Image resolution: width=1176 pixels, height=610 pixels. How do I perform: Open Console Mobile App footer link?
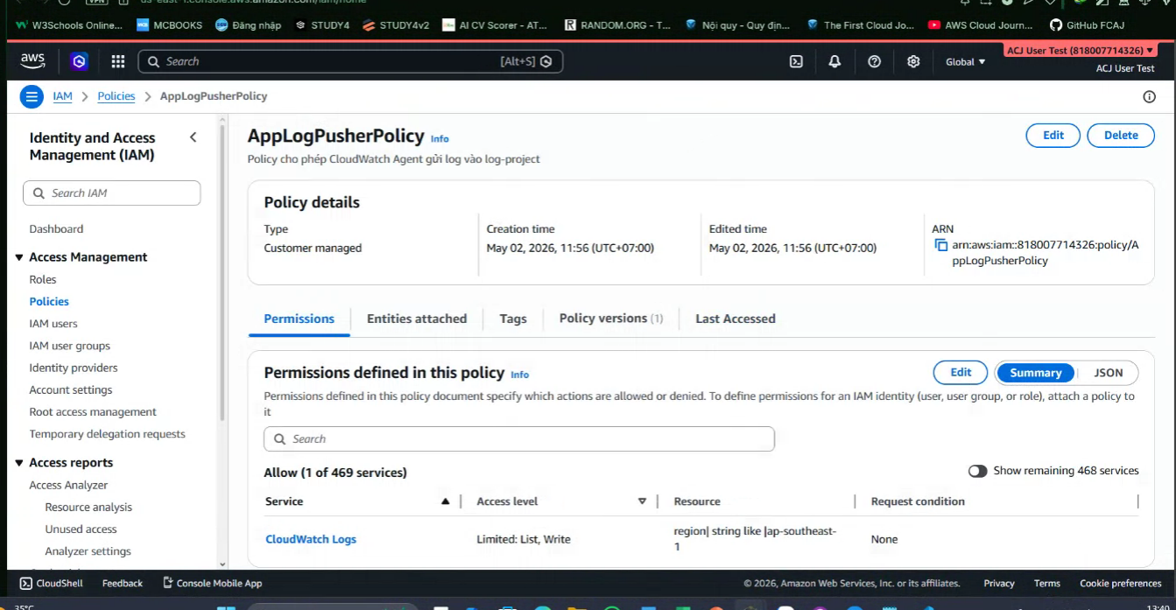tap(212, 583)
